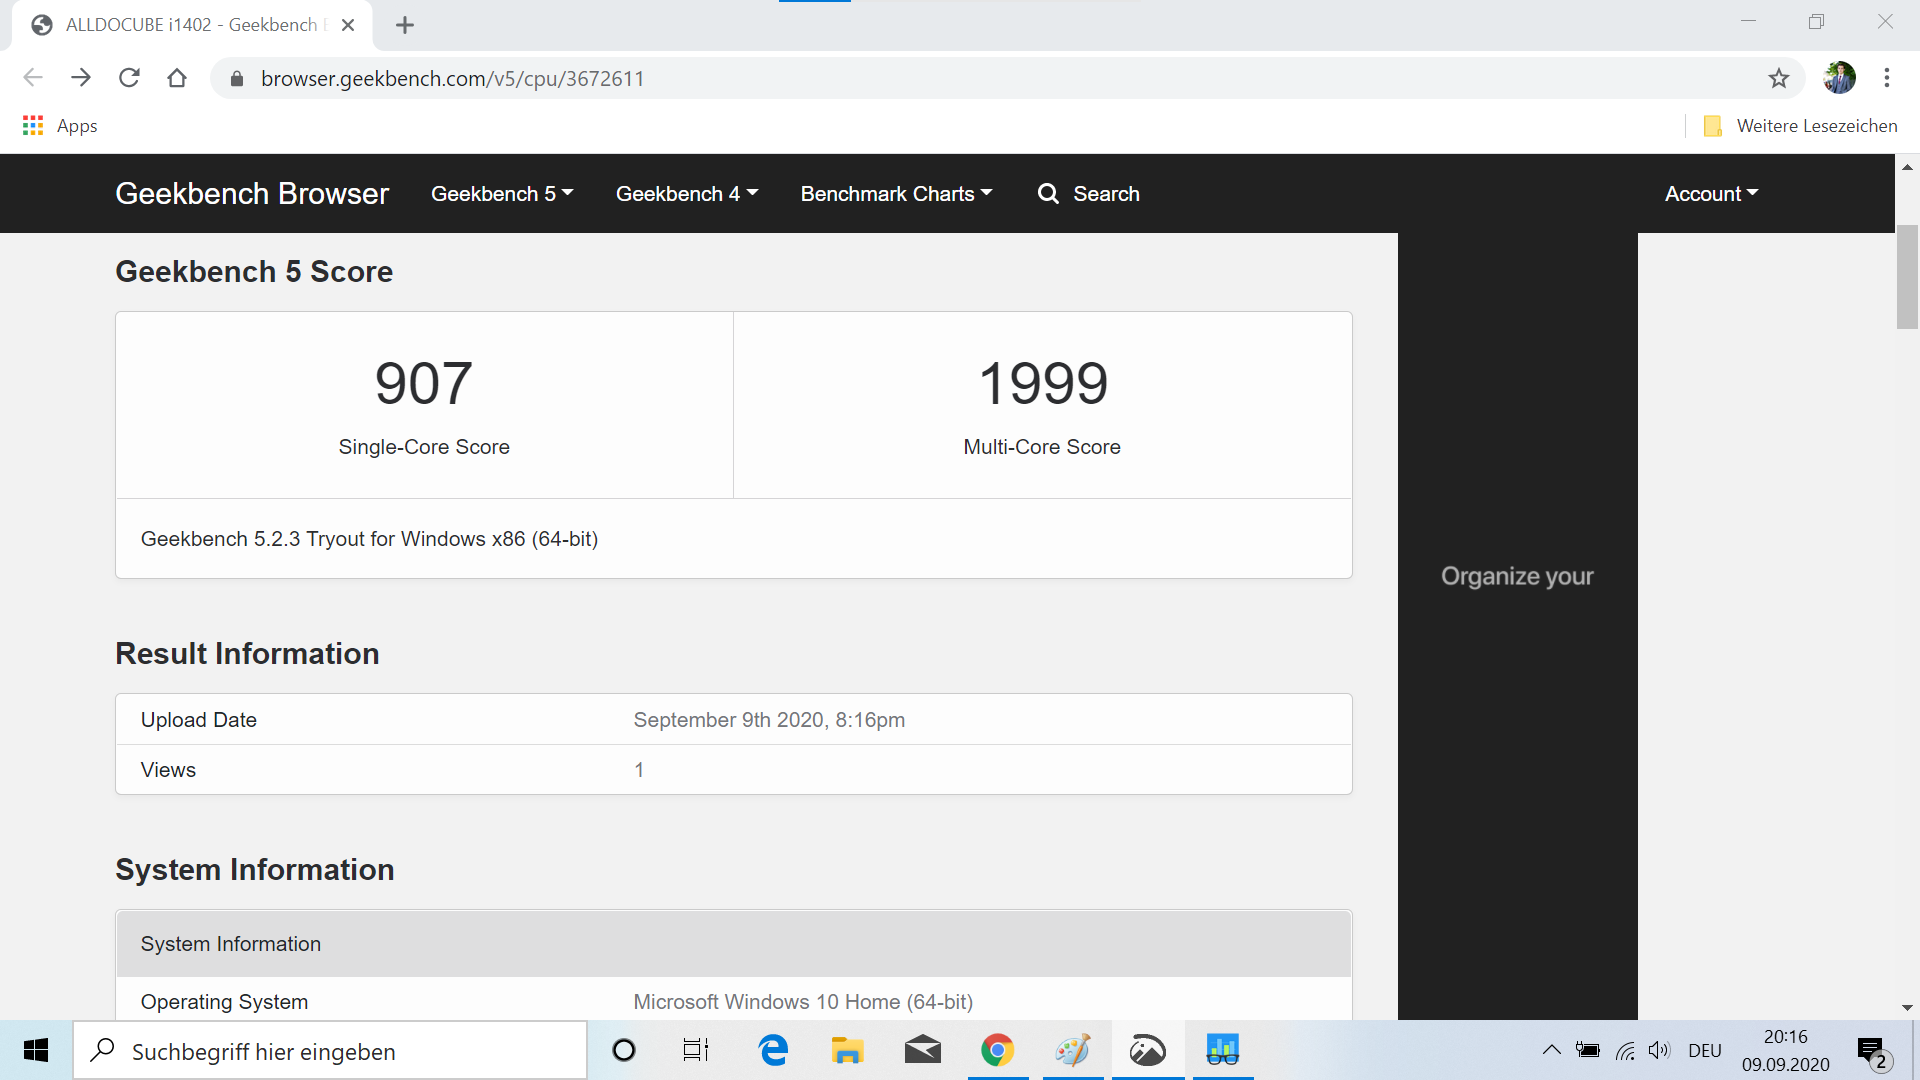This screenshot has width=1920, height=1080.
Task: Open the Chrome profile avatar
Action: pyautogui.click(x=1839, y=78)
